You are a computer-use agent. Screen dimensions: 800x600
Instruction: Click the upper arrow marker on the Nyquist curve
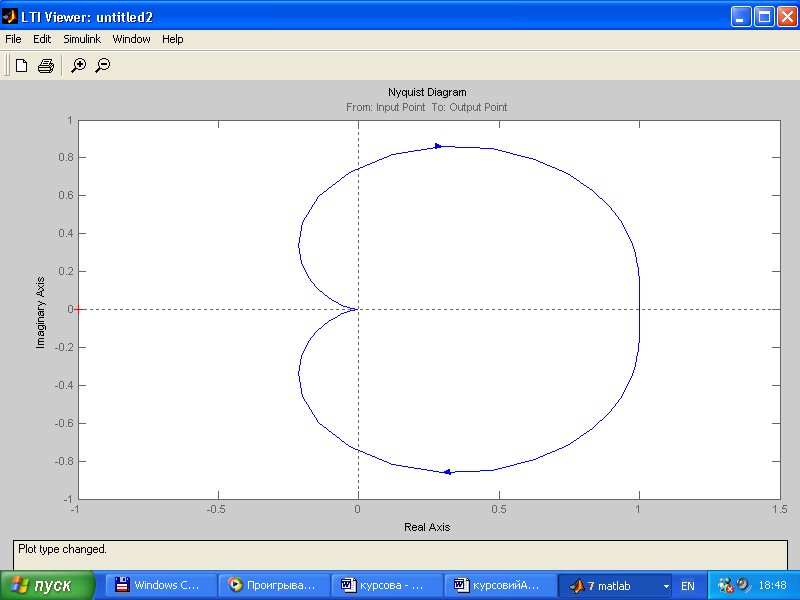pos(438,146)
